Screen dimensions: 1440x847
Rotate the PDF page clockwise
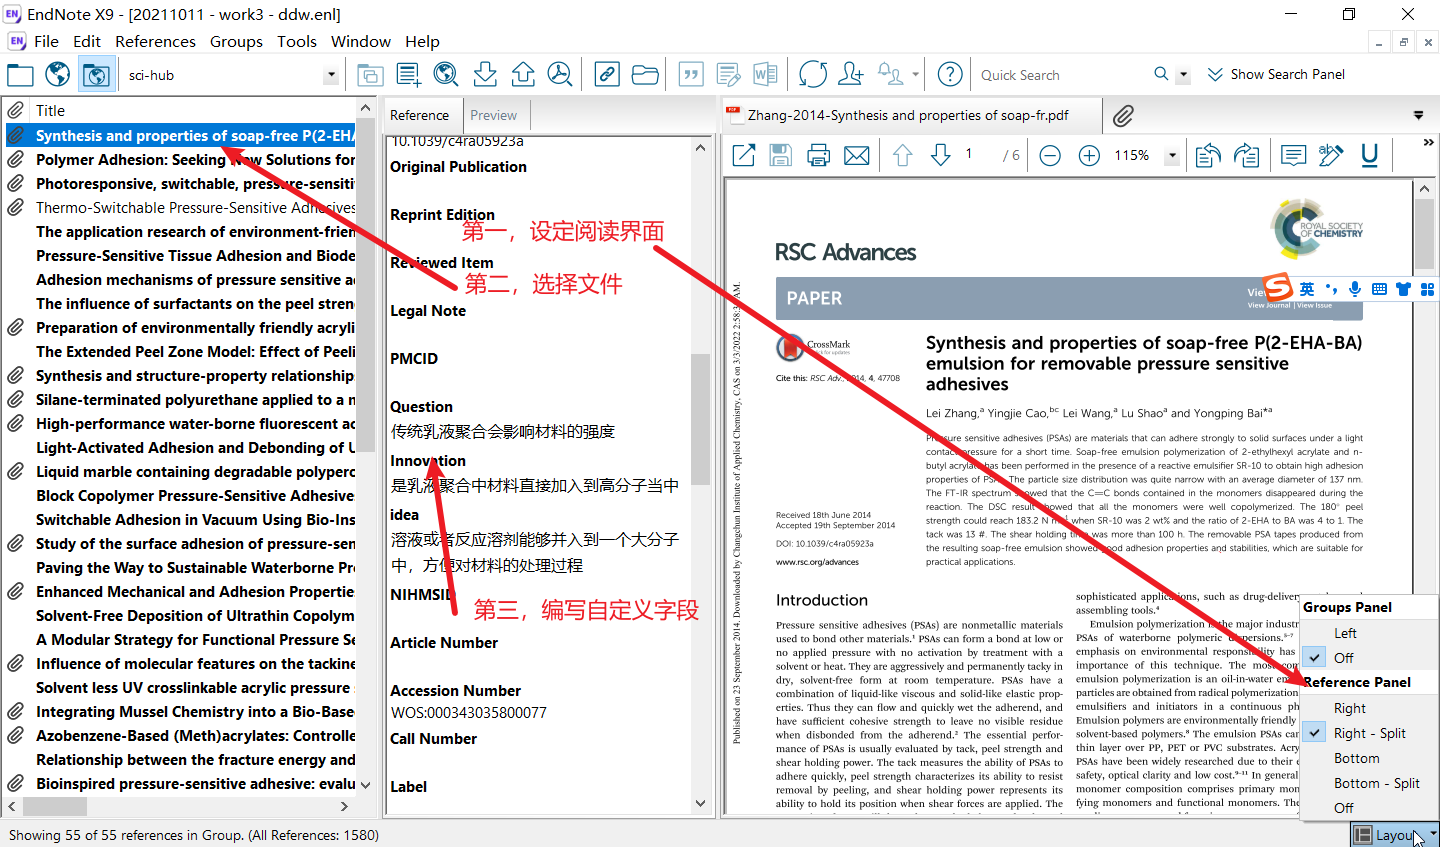(x=1246, y=155)
